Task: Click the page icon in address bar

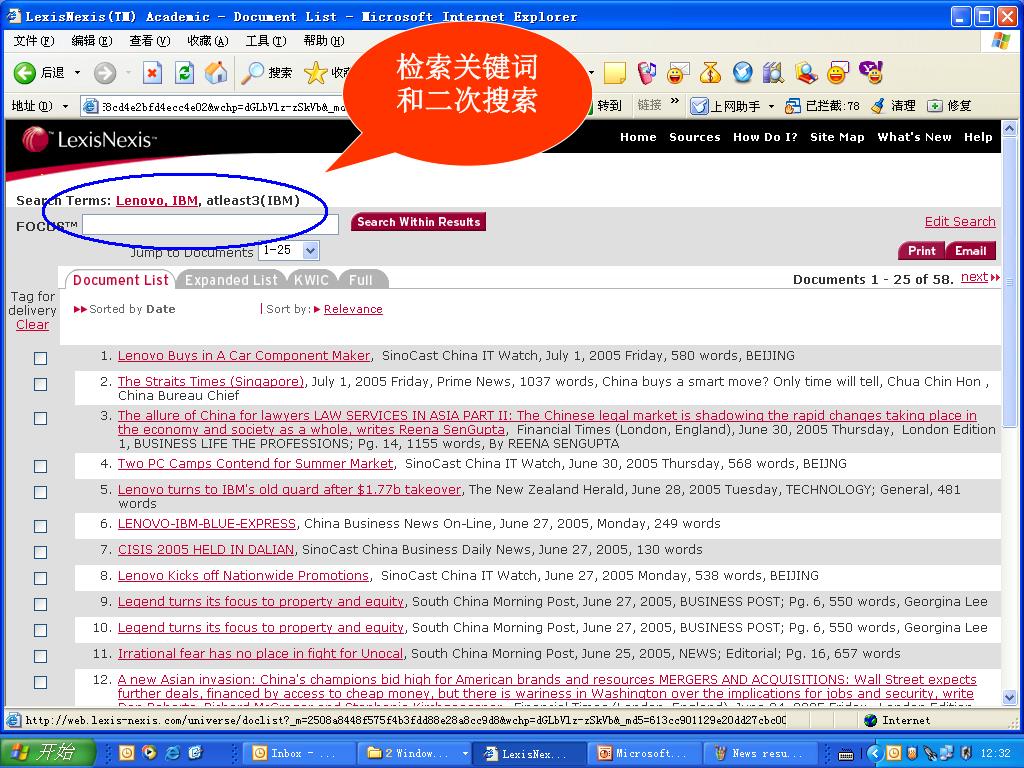Action: [x=91, y=106]
